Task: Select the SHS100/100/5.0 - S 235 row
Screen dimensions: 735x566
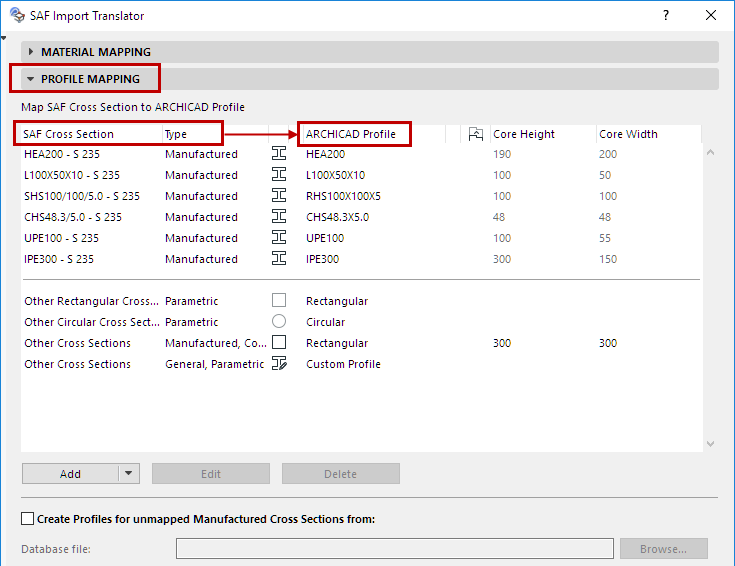Action: [362, 196]
